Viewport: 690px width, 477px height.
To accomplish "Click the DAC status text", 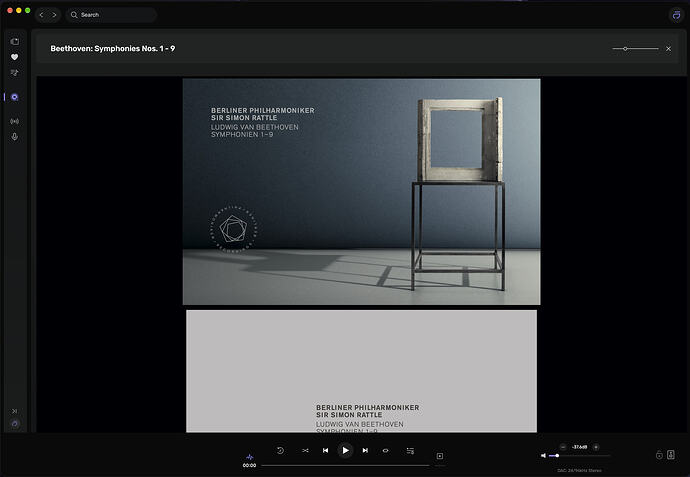I will (579, 470).
